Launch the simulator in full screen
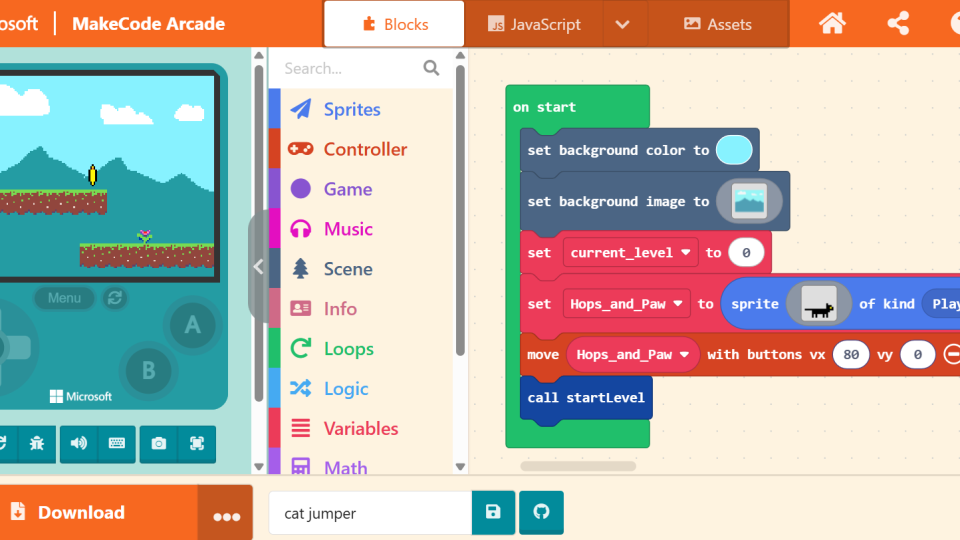This screenshot has height=540, width=960. tap(197, 443)
